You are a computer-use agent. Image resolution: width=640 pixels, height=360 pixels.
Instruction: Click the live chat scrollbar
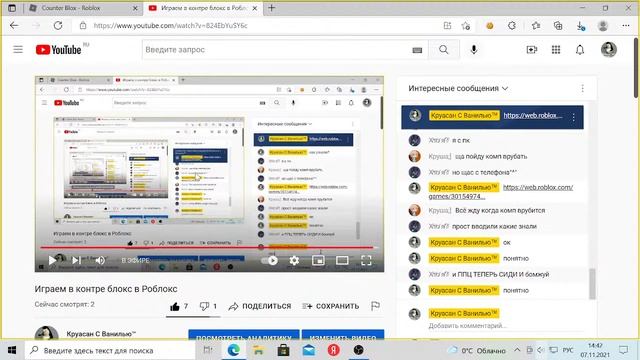(x=592, y=283)
